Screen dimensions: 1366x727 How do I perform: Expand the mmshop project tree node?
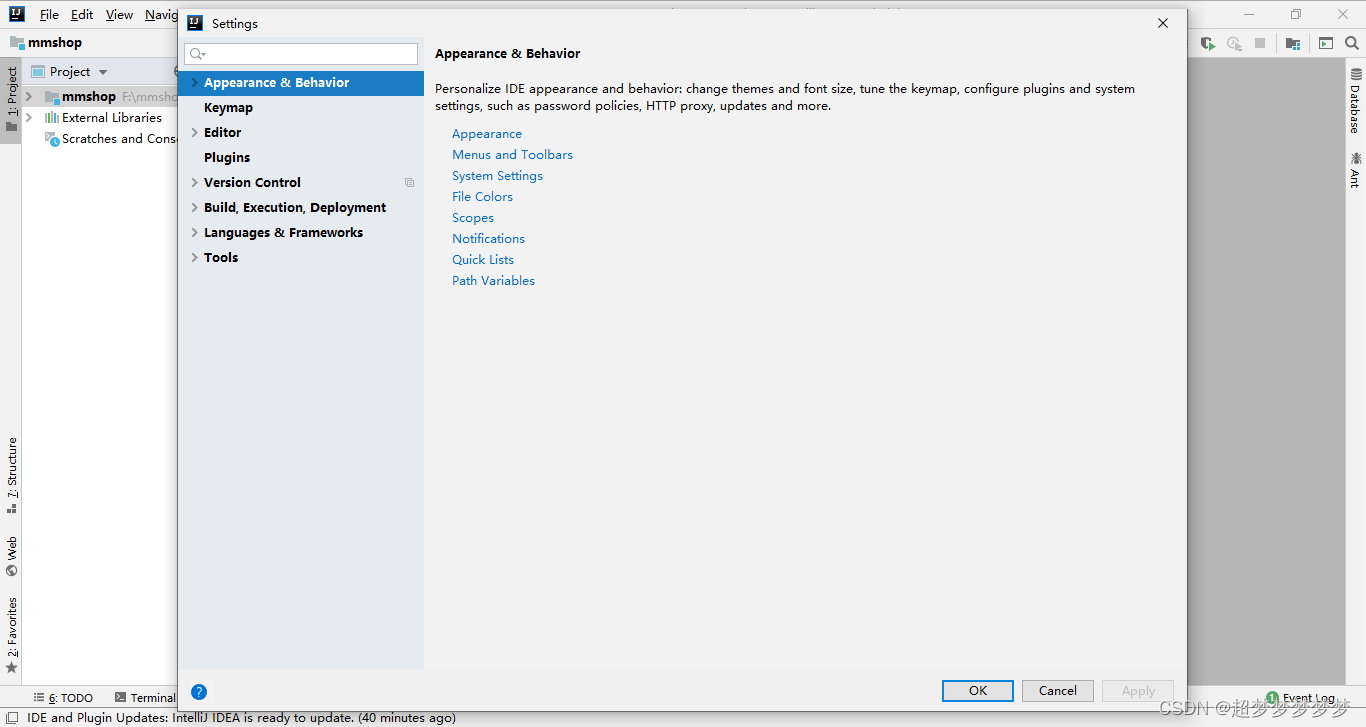coord(29,96)
